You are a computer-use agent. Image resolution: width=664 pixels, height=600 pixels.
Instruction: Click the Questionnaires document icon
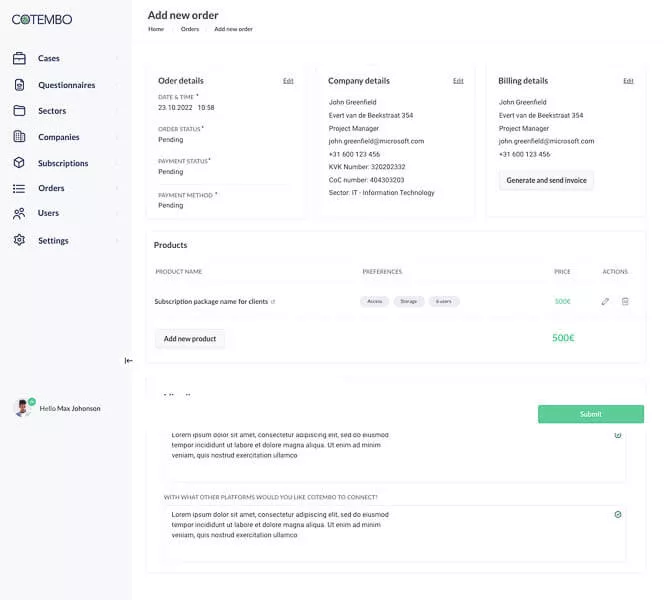point(19,85)
